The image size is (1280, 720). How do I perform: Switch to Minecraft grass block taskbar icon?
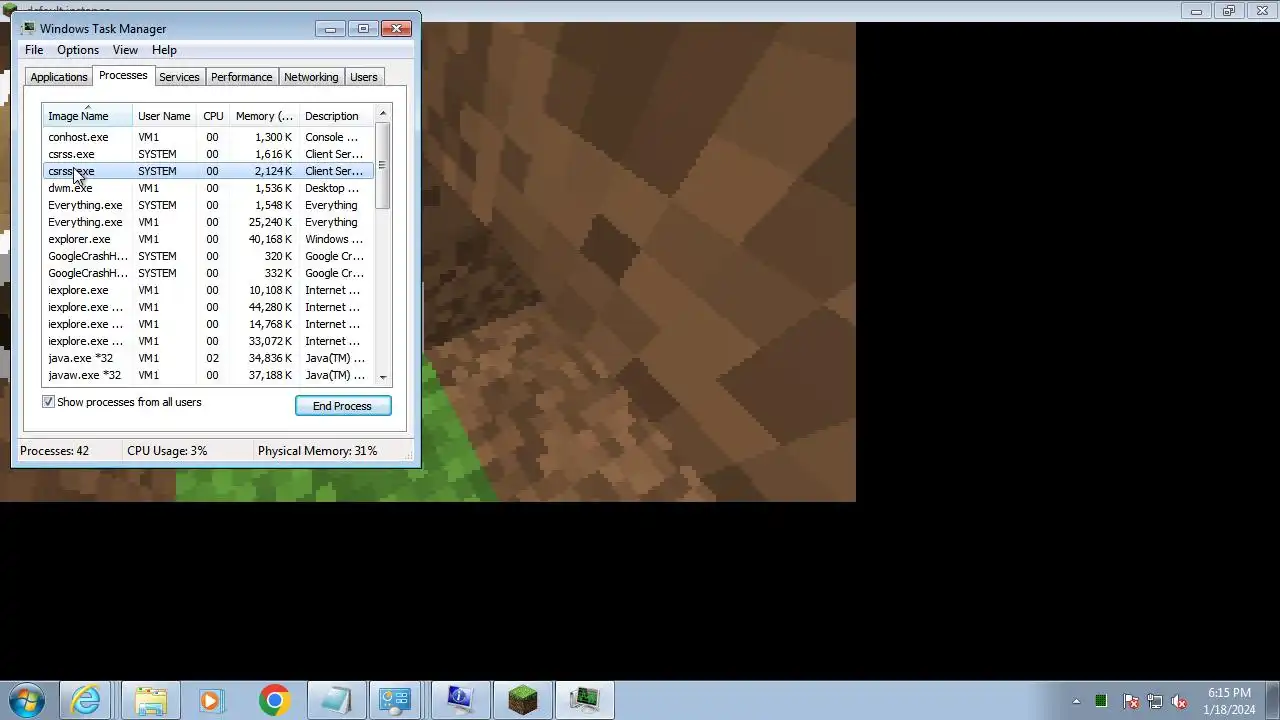[x=521, y=700]
